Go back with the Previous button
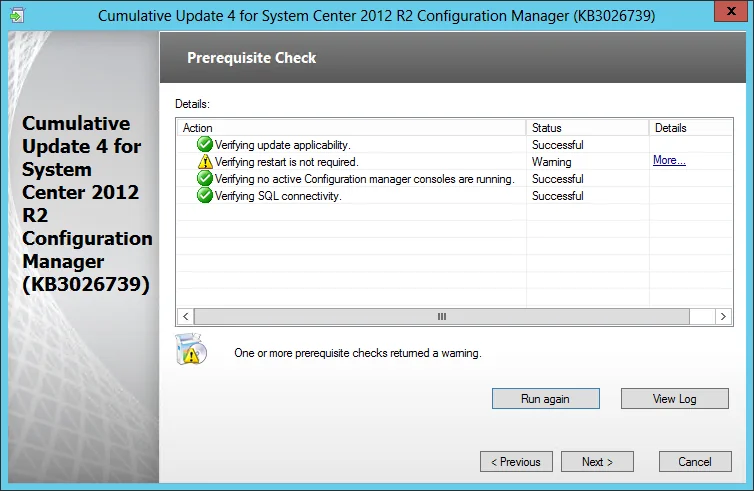 point(516,462)
